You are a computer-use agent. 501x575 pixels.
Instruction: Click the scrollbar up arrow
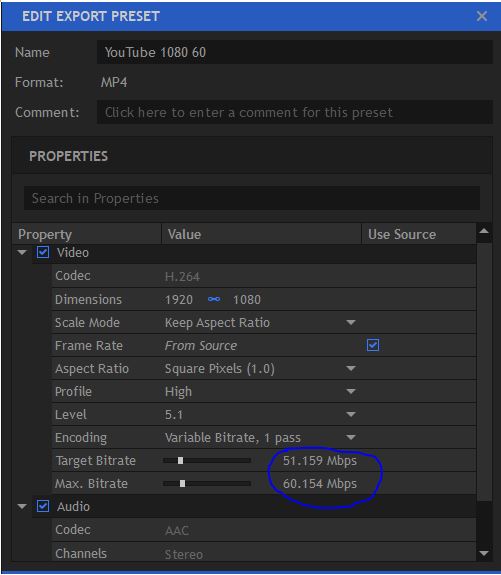tap(484, 231)
